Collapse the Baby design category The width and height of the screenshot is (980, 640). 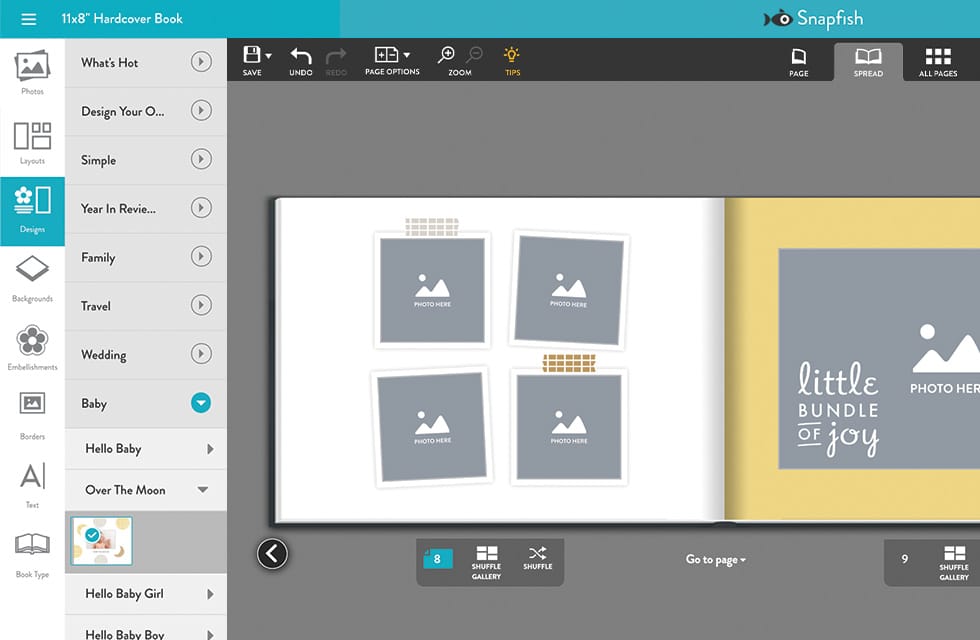[200, 402]
